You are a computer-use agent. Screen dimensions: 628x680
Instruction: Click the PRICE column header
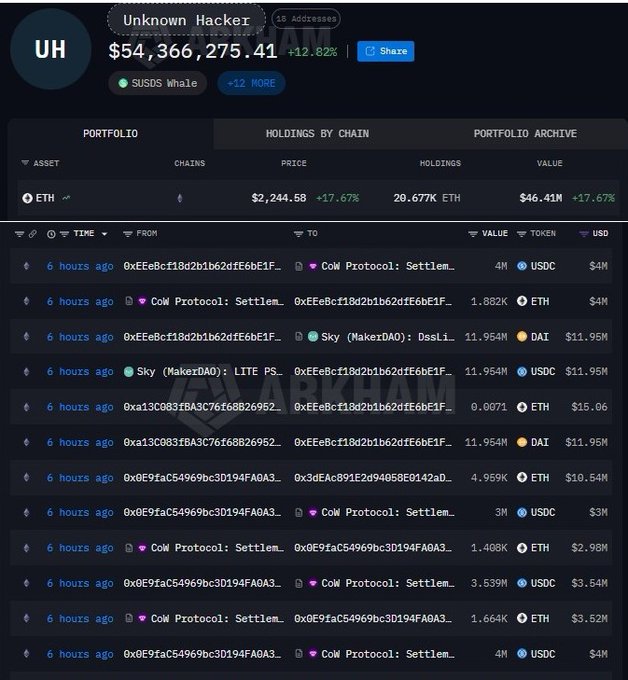pyautogui.click(x=294, y=163)
